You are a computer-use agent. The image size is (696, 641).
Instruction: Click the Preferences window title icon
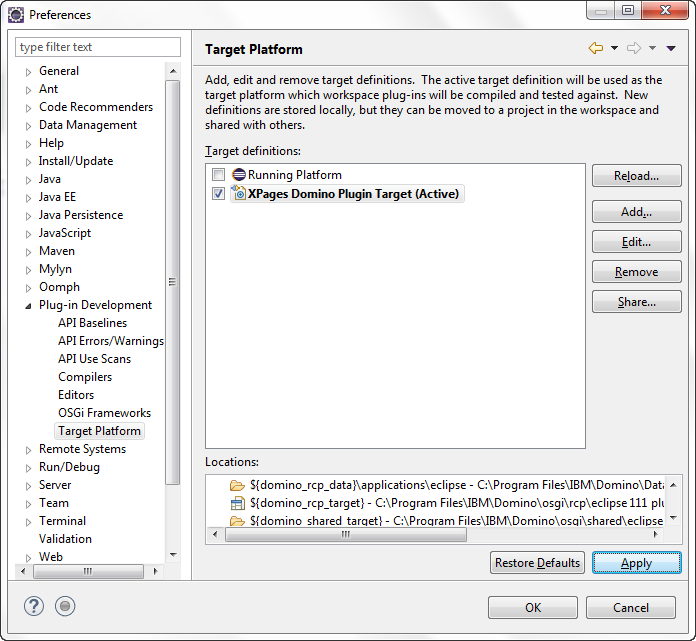pos(16,15)
